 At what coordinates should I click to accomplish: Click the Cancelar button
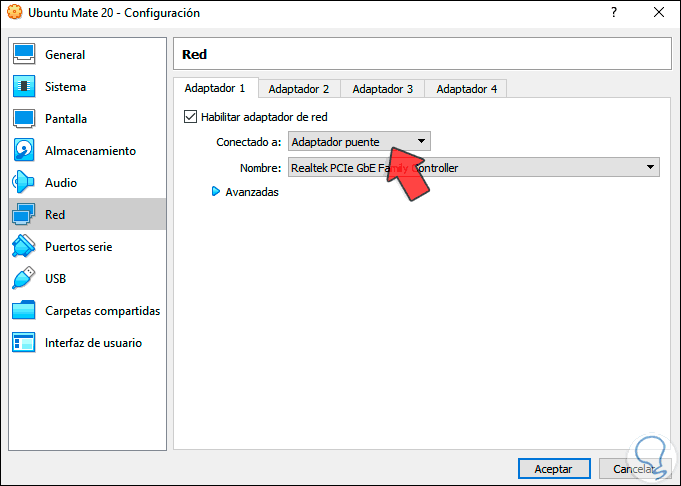(x=634, y=468)
